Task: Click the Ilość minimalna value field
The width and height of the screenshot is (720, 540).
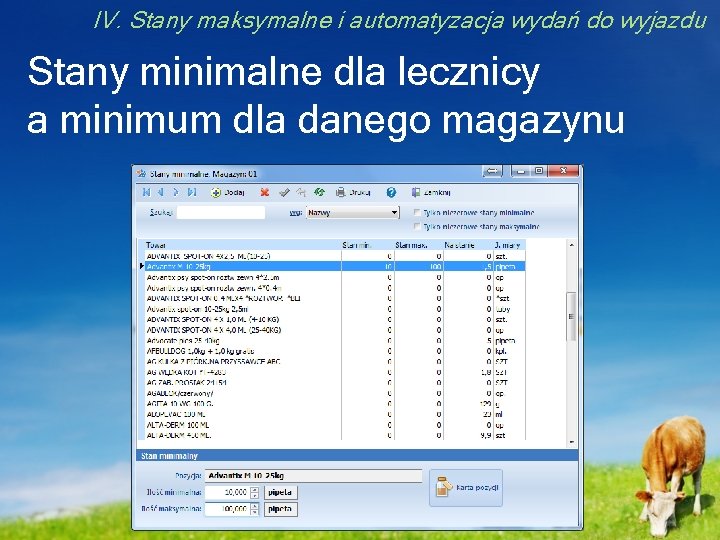Action: pos(227,492)
